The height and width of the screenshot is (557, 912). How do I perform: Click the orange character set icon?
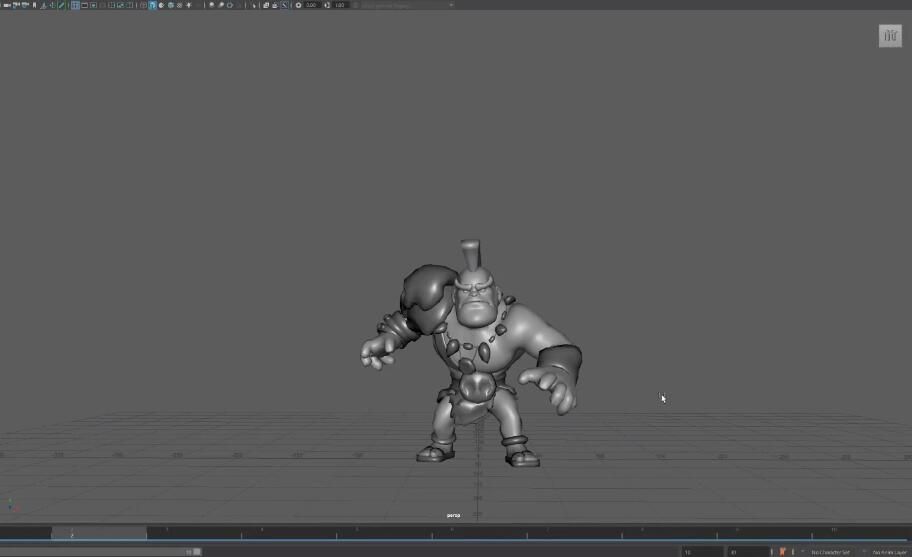(782, 551)
